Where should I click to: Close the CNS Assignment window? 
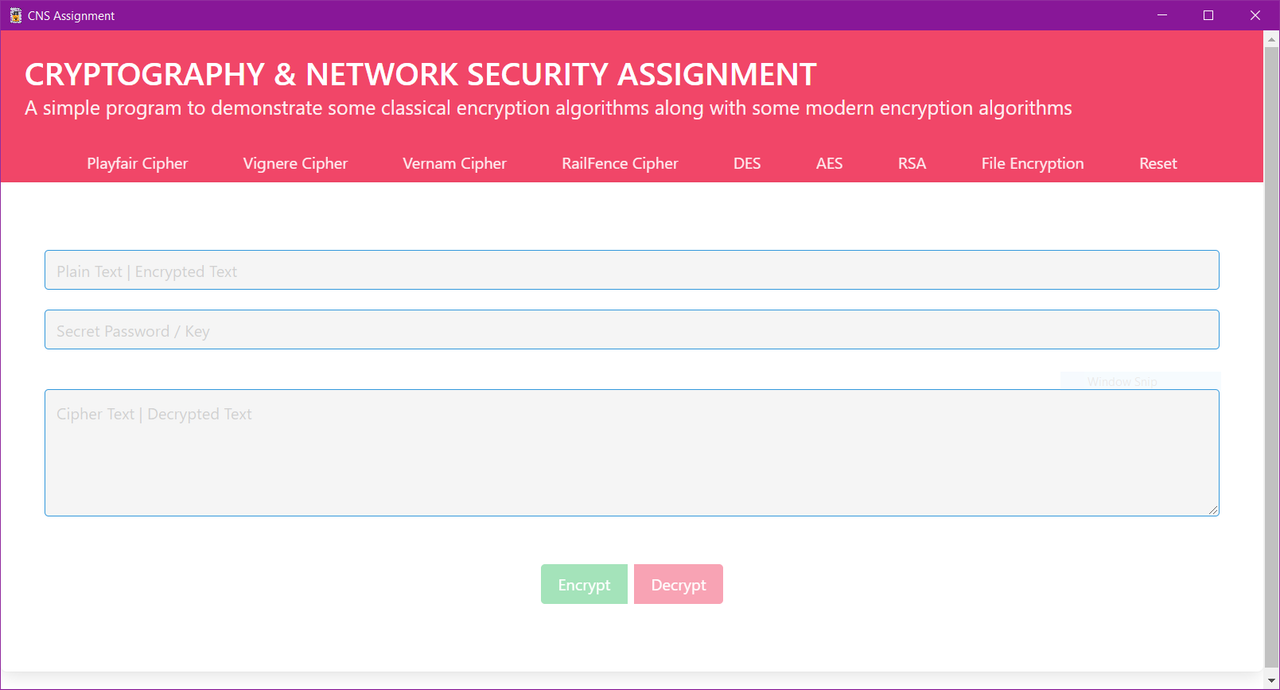pyautogui.click(x=1255, y=15)
